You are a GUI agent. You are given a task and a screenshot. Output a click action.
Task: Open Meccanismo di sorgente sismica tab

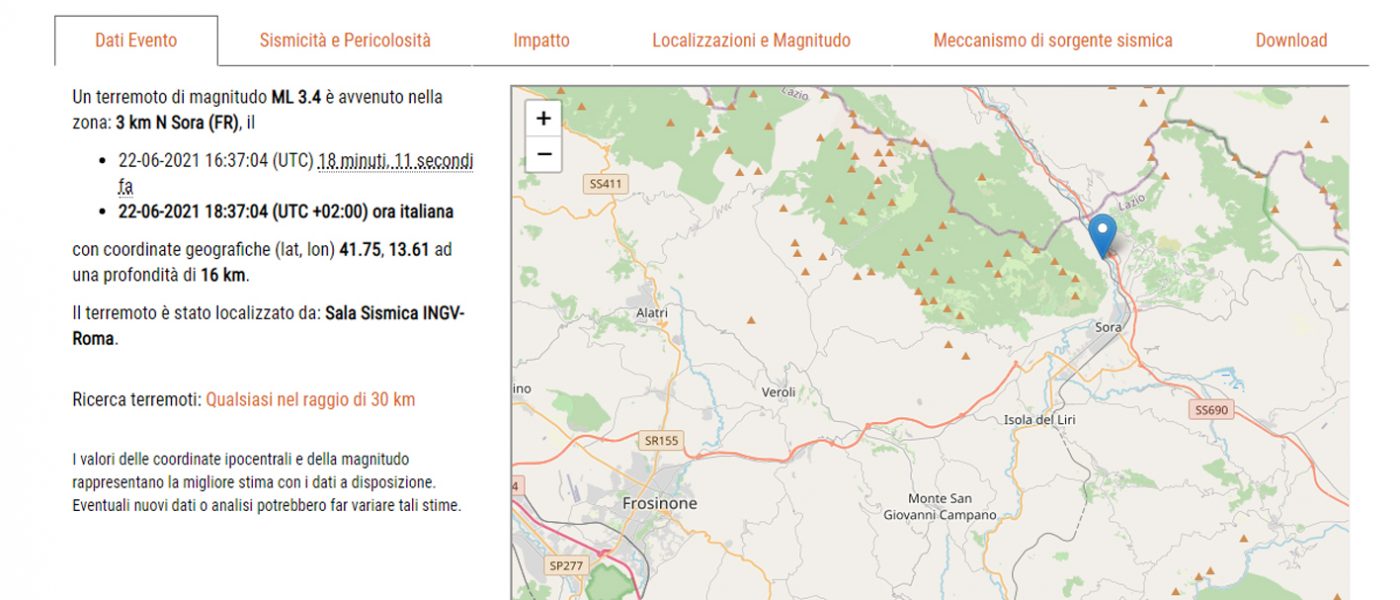[1052, 41]
